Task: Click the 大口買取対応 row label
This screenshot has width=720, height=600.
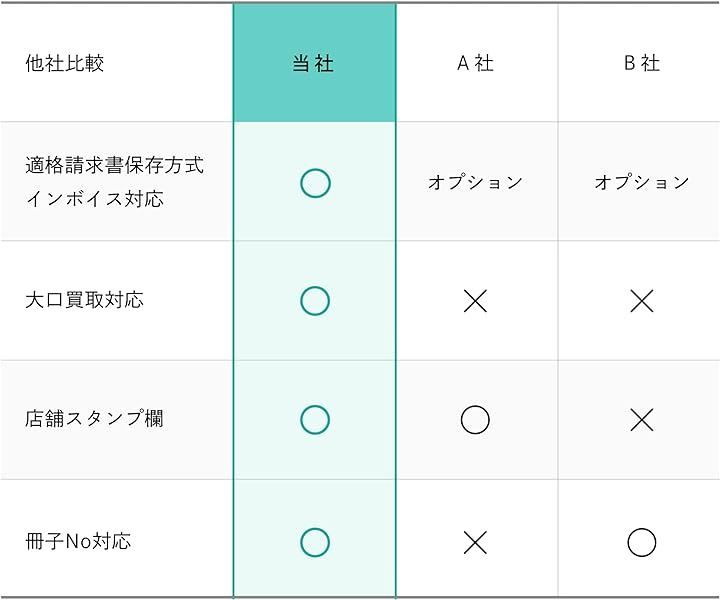Action: tap(84, 300)
